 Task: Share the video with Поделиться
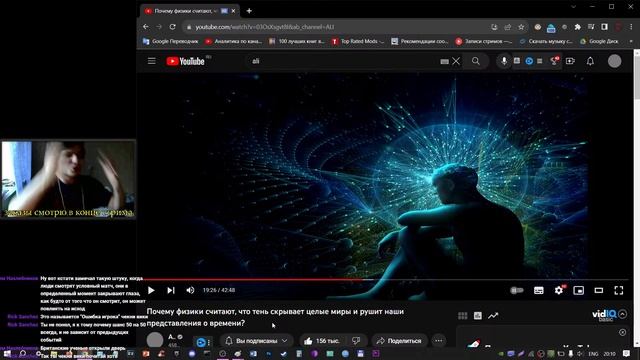[399, 340]
